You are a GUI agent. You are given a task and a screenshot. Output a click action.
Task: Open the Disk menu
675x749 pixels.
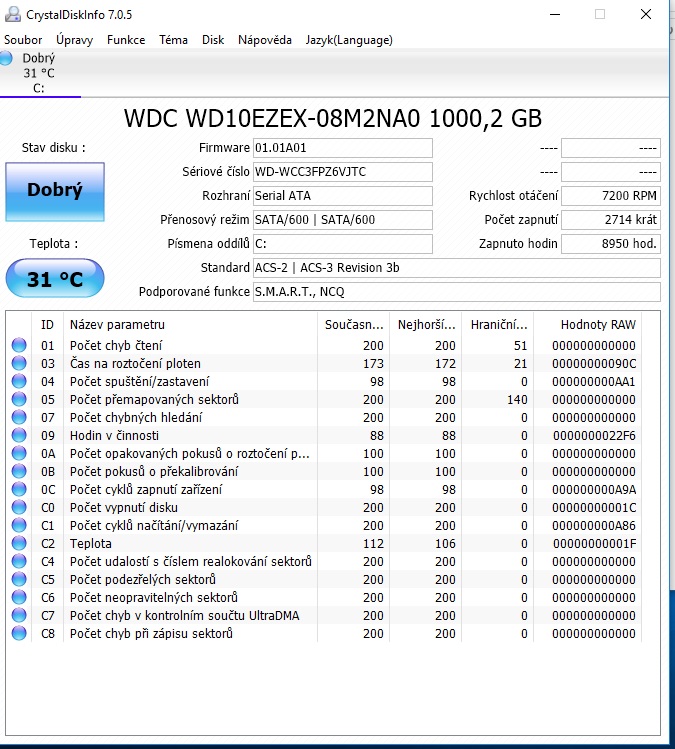[x=213, y=40]
